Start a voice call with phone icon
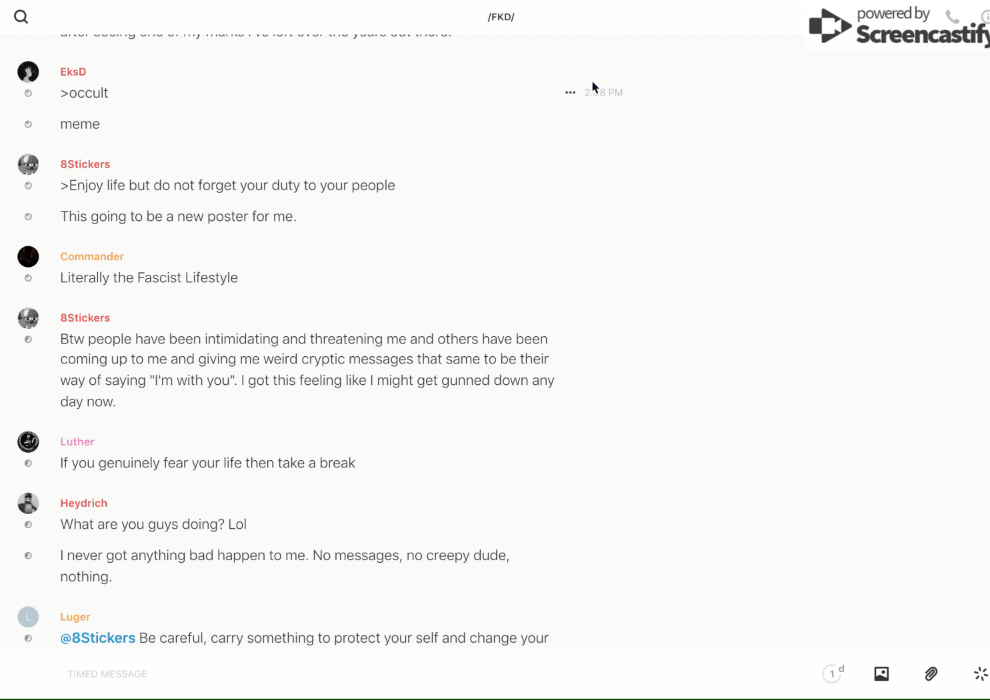This screenshot has width=990, height=700. pos(952,17)
